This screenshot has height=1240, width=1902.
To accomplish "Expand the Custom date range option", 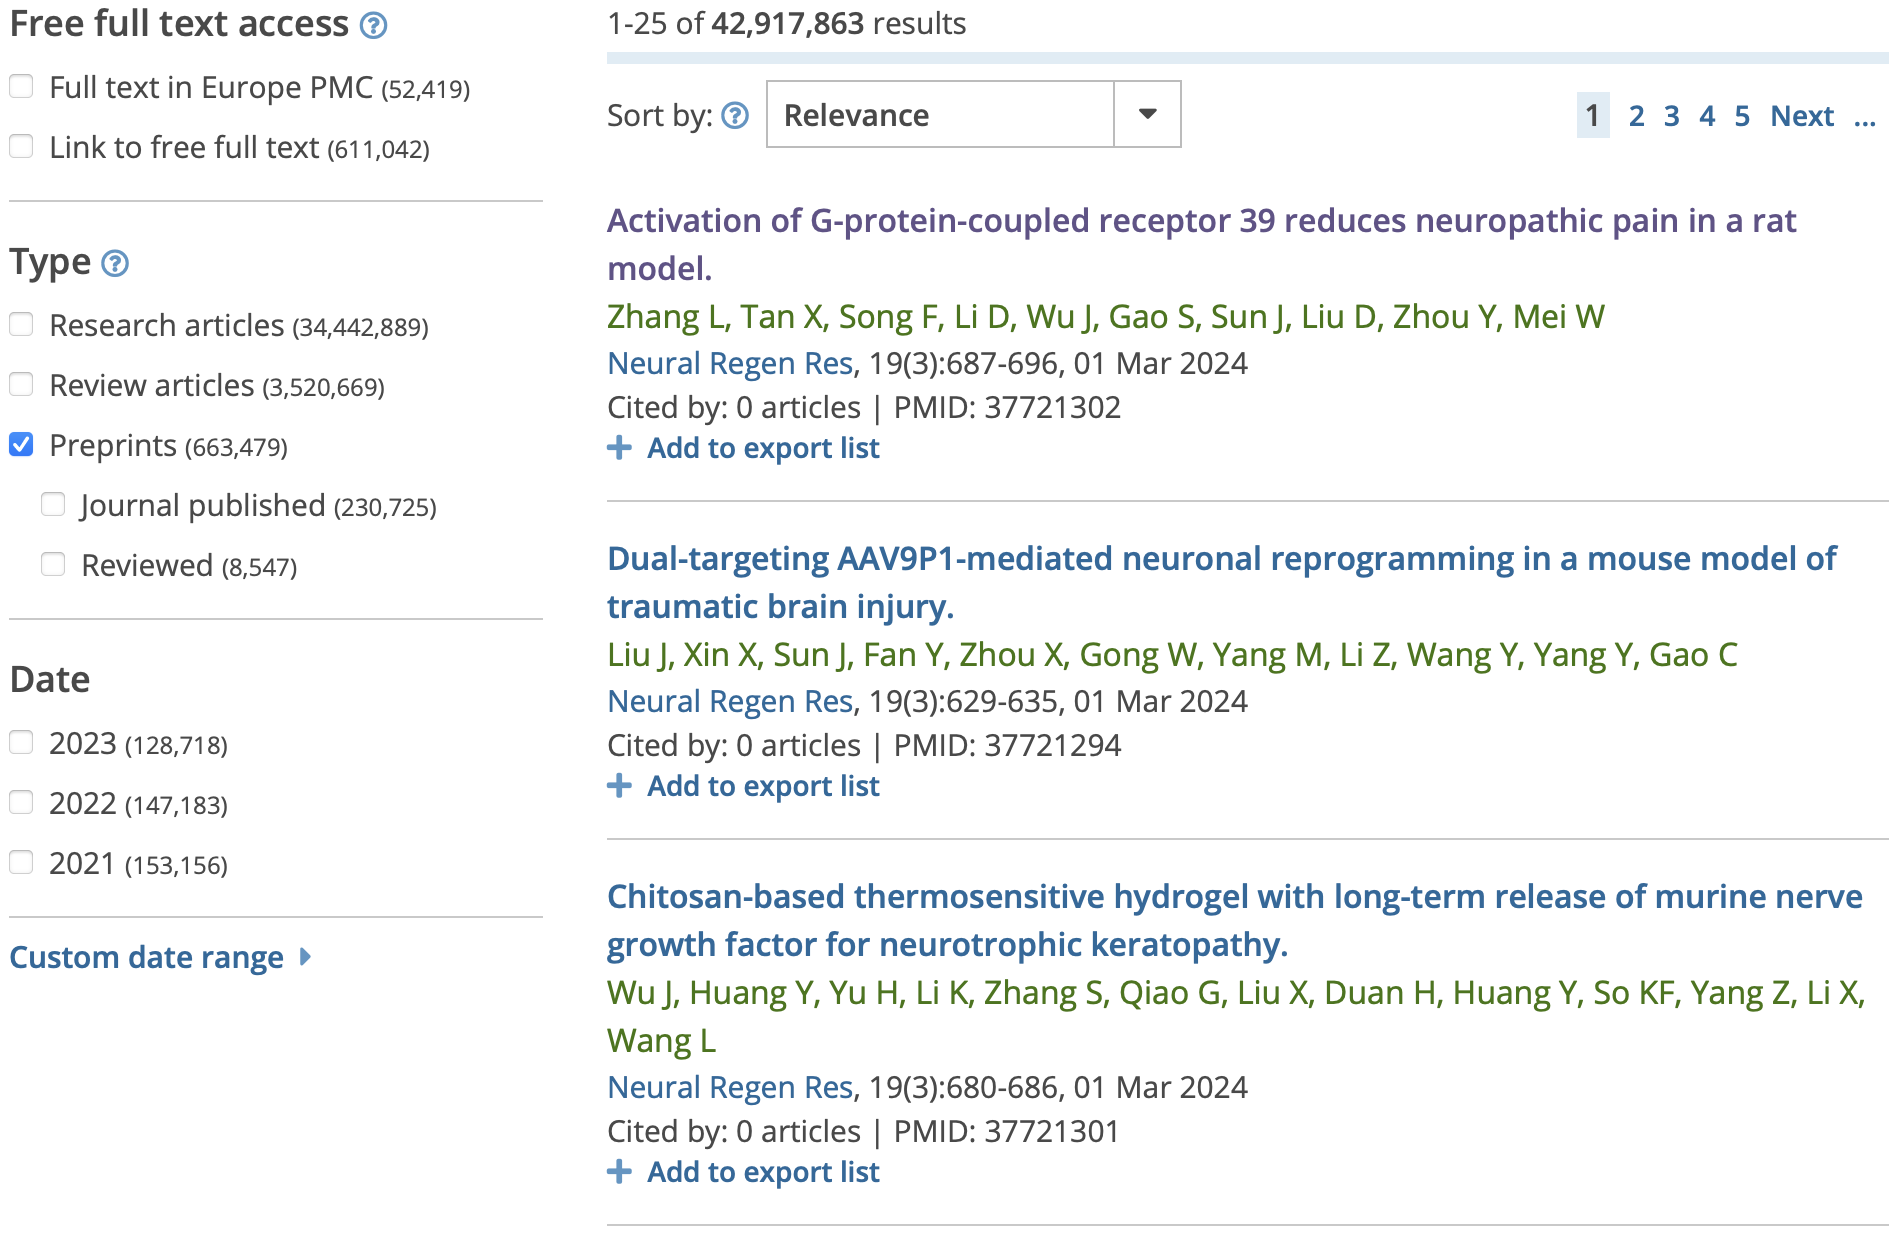I will click(x=147, y=958).
